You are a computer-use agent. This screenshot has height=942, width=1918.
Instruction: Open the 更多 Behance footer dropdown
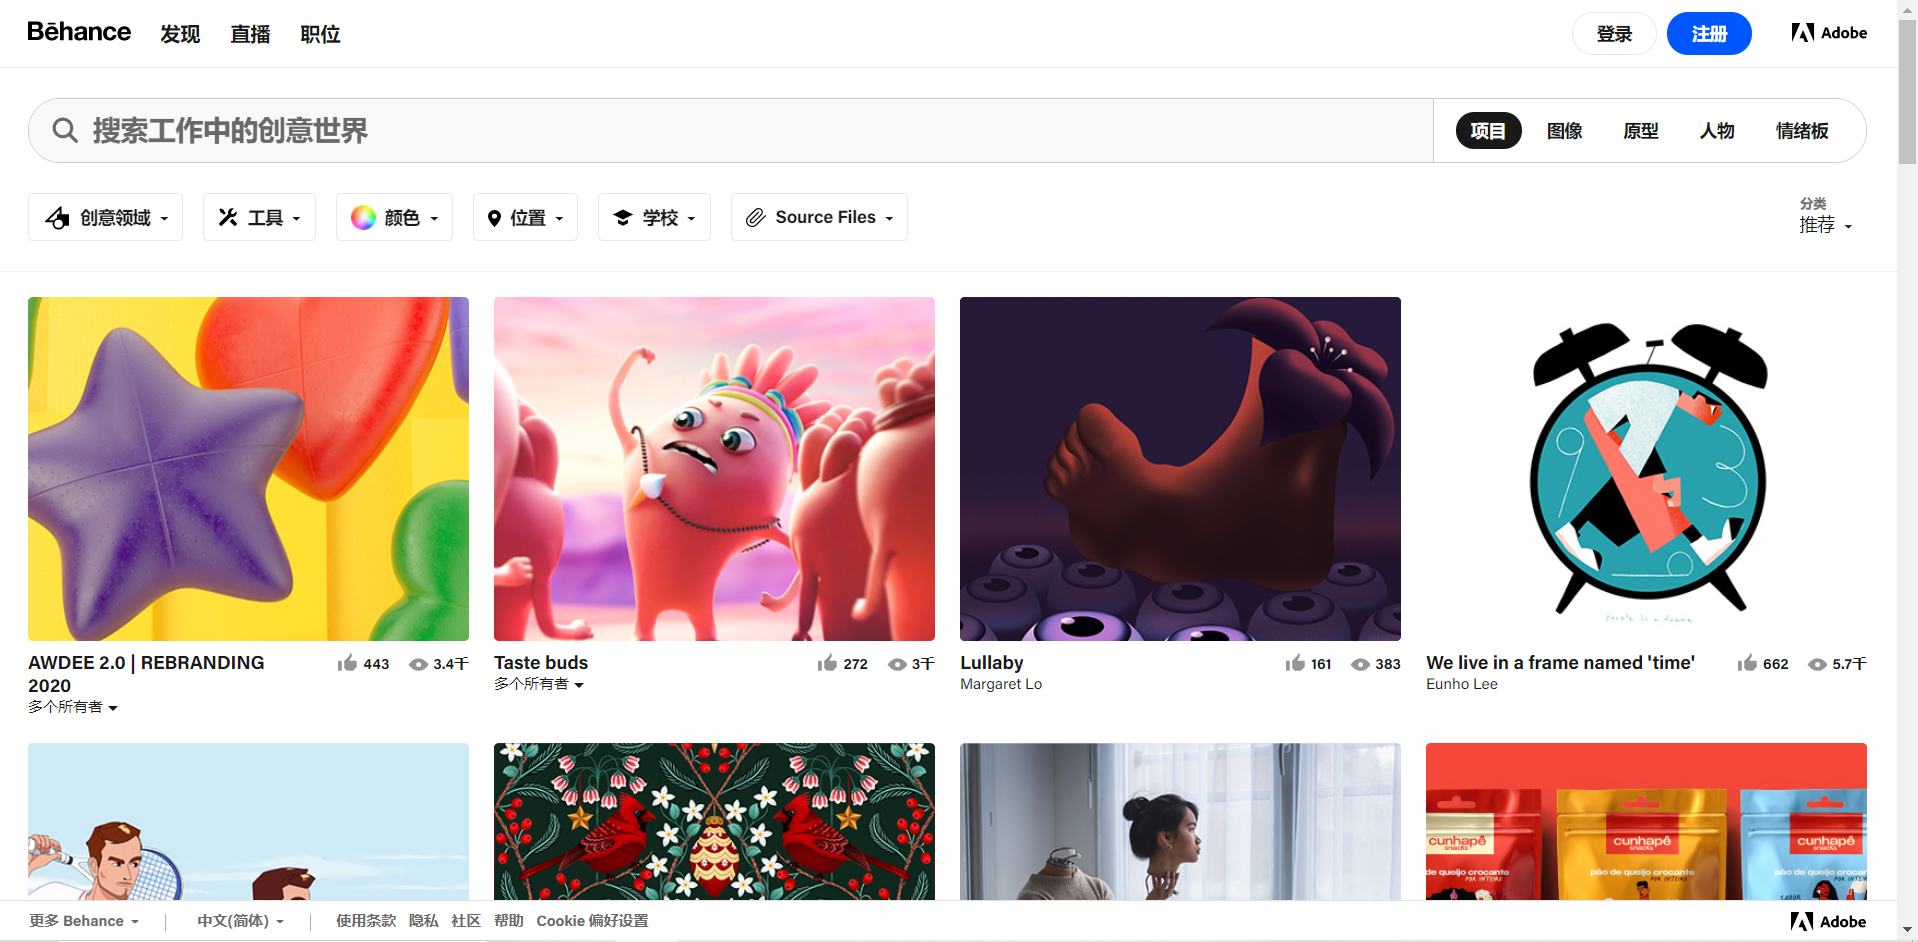point(84,920)
